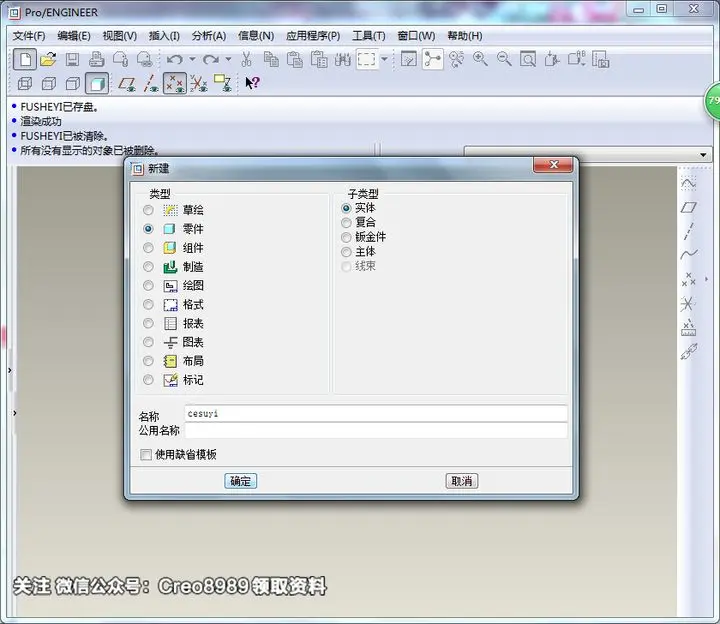Click the Print icon in toolbar
The width and height of the screenshot is (720, 624).
click(x=96, y=59)
